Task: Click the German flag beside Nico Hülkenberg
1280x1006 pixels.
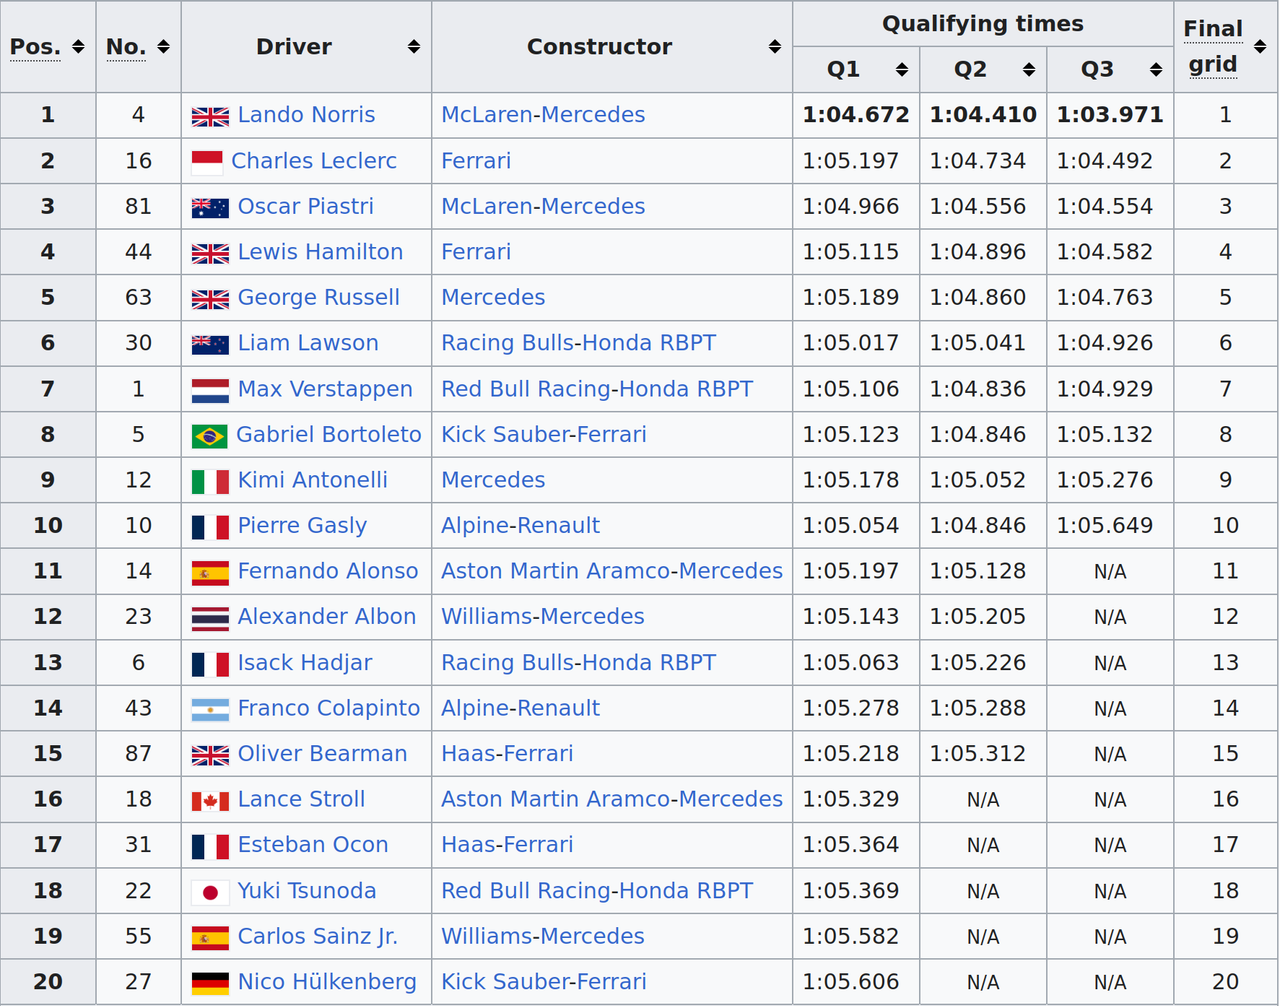Action: point(210,983)
